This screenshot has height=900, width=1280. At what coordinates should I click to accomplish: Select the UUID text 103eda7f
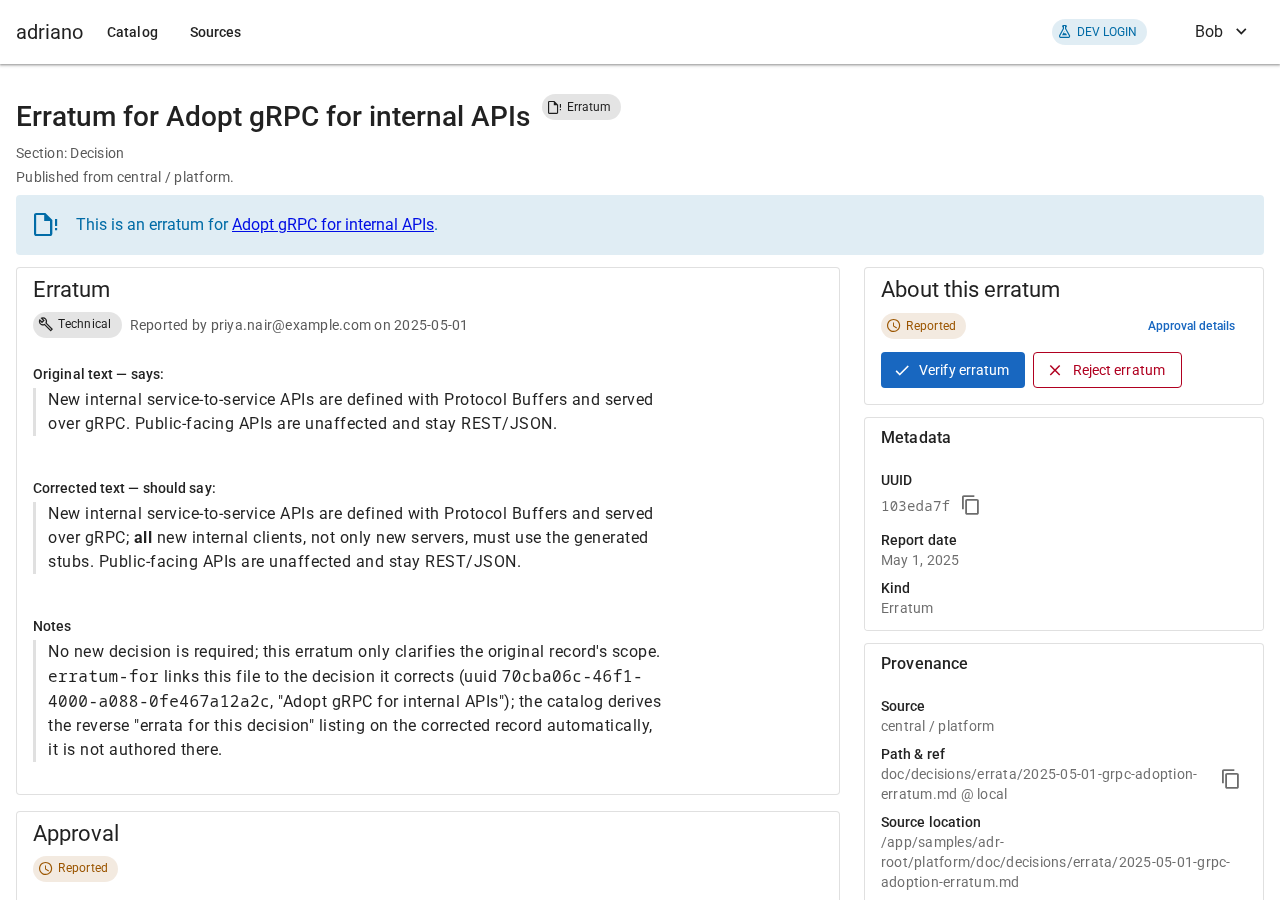916,506
